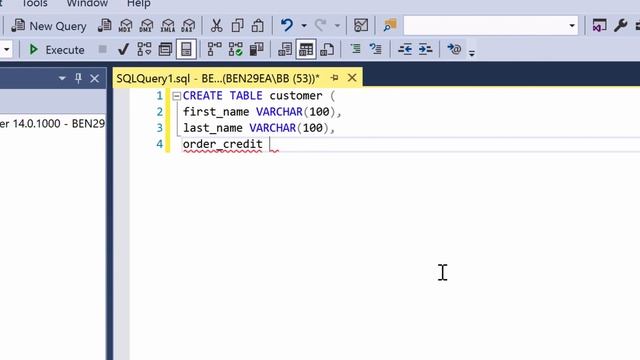Cancel the executing query (stop)

click(x=102, y=49)
